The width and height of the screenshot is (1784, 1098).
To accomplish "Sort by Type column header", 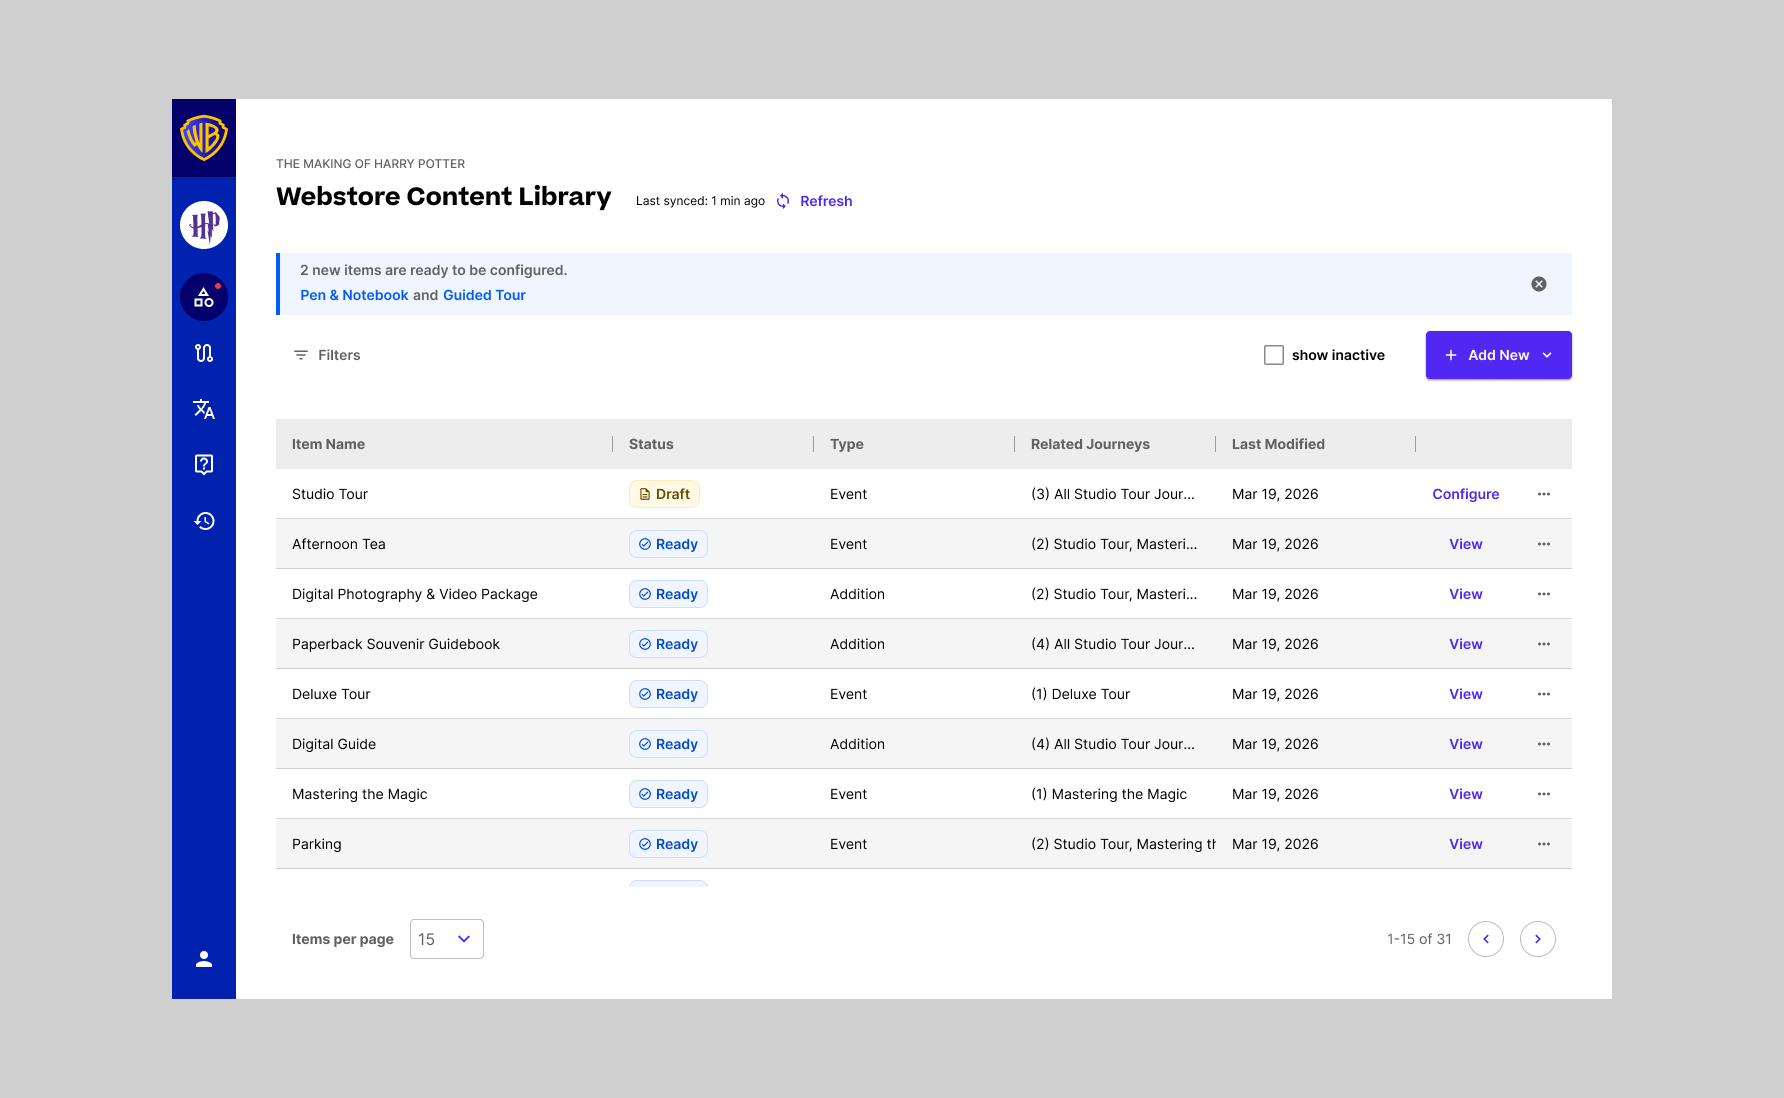I will click(x=847, y=444).
